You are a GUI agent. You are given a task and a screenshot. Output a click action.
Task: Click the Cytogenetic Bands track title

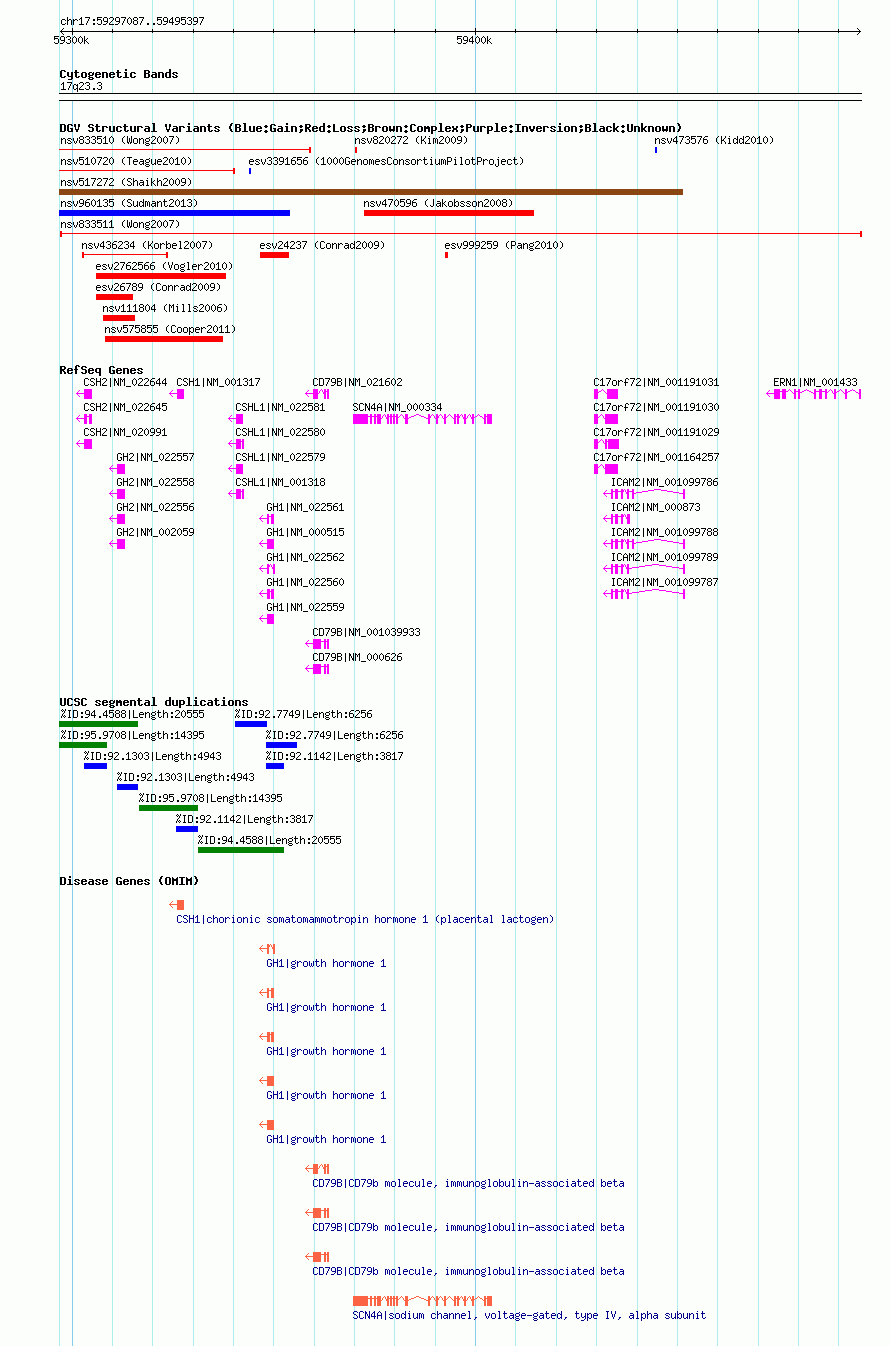[x=119, y=74]
